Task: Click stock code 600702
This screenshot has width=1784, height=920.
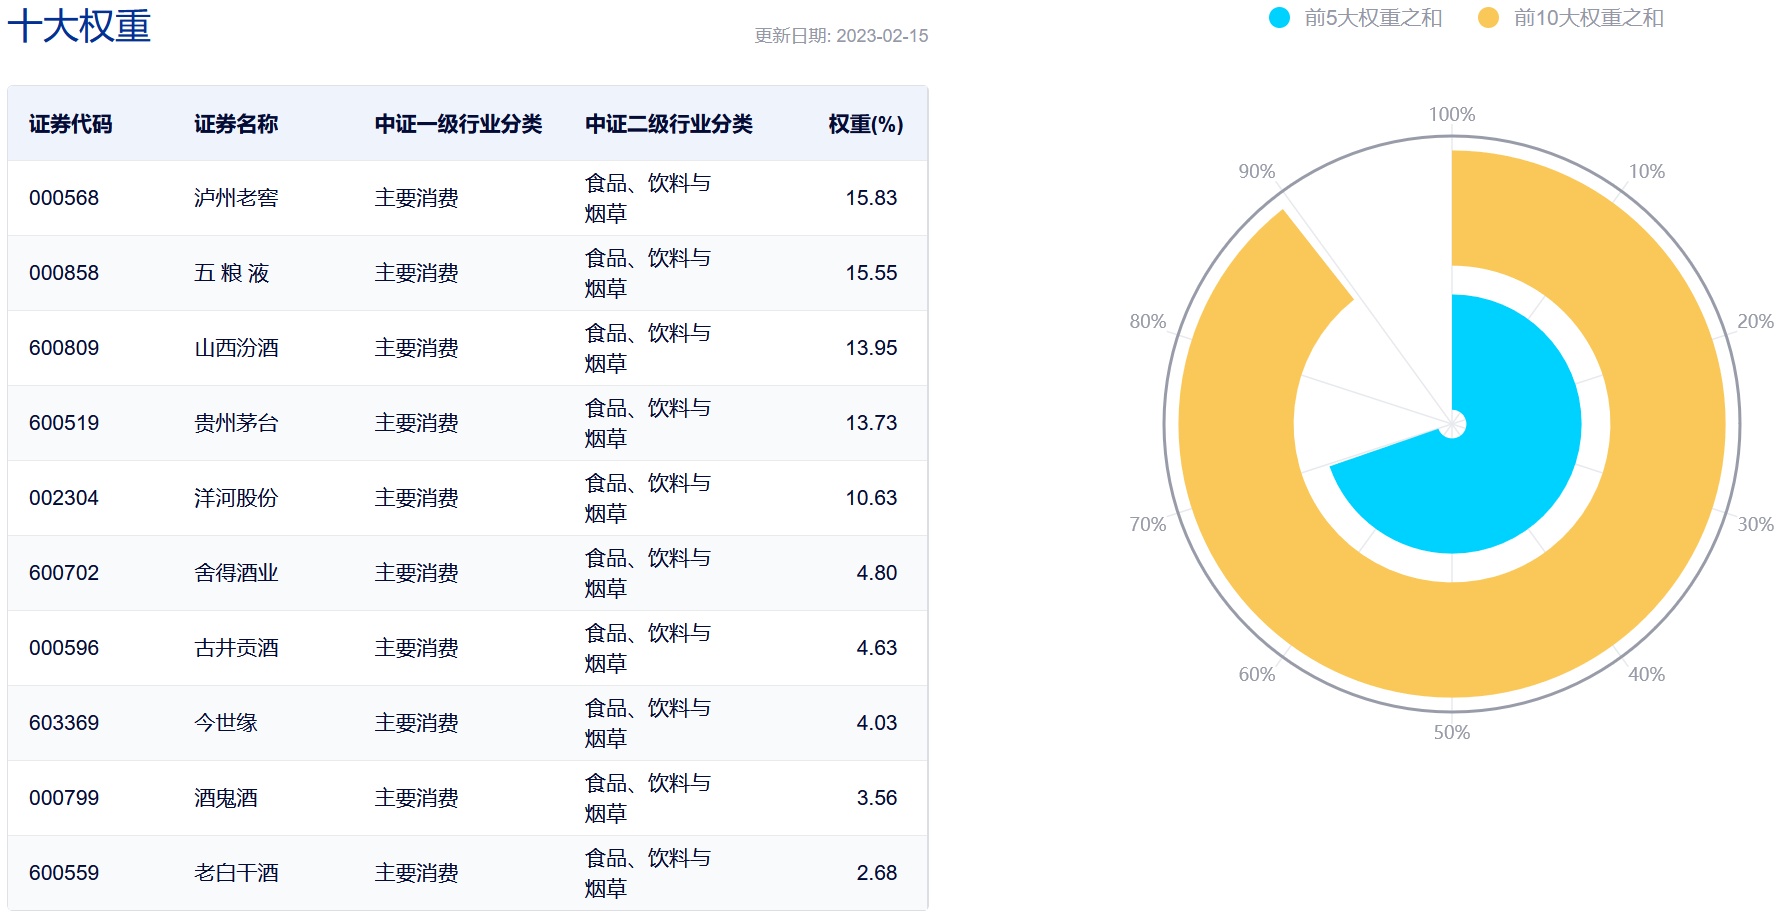Action: pyautogui.click(x=64, y=573)
